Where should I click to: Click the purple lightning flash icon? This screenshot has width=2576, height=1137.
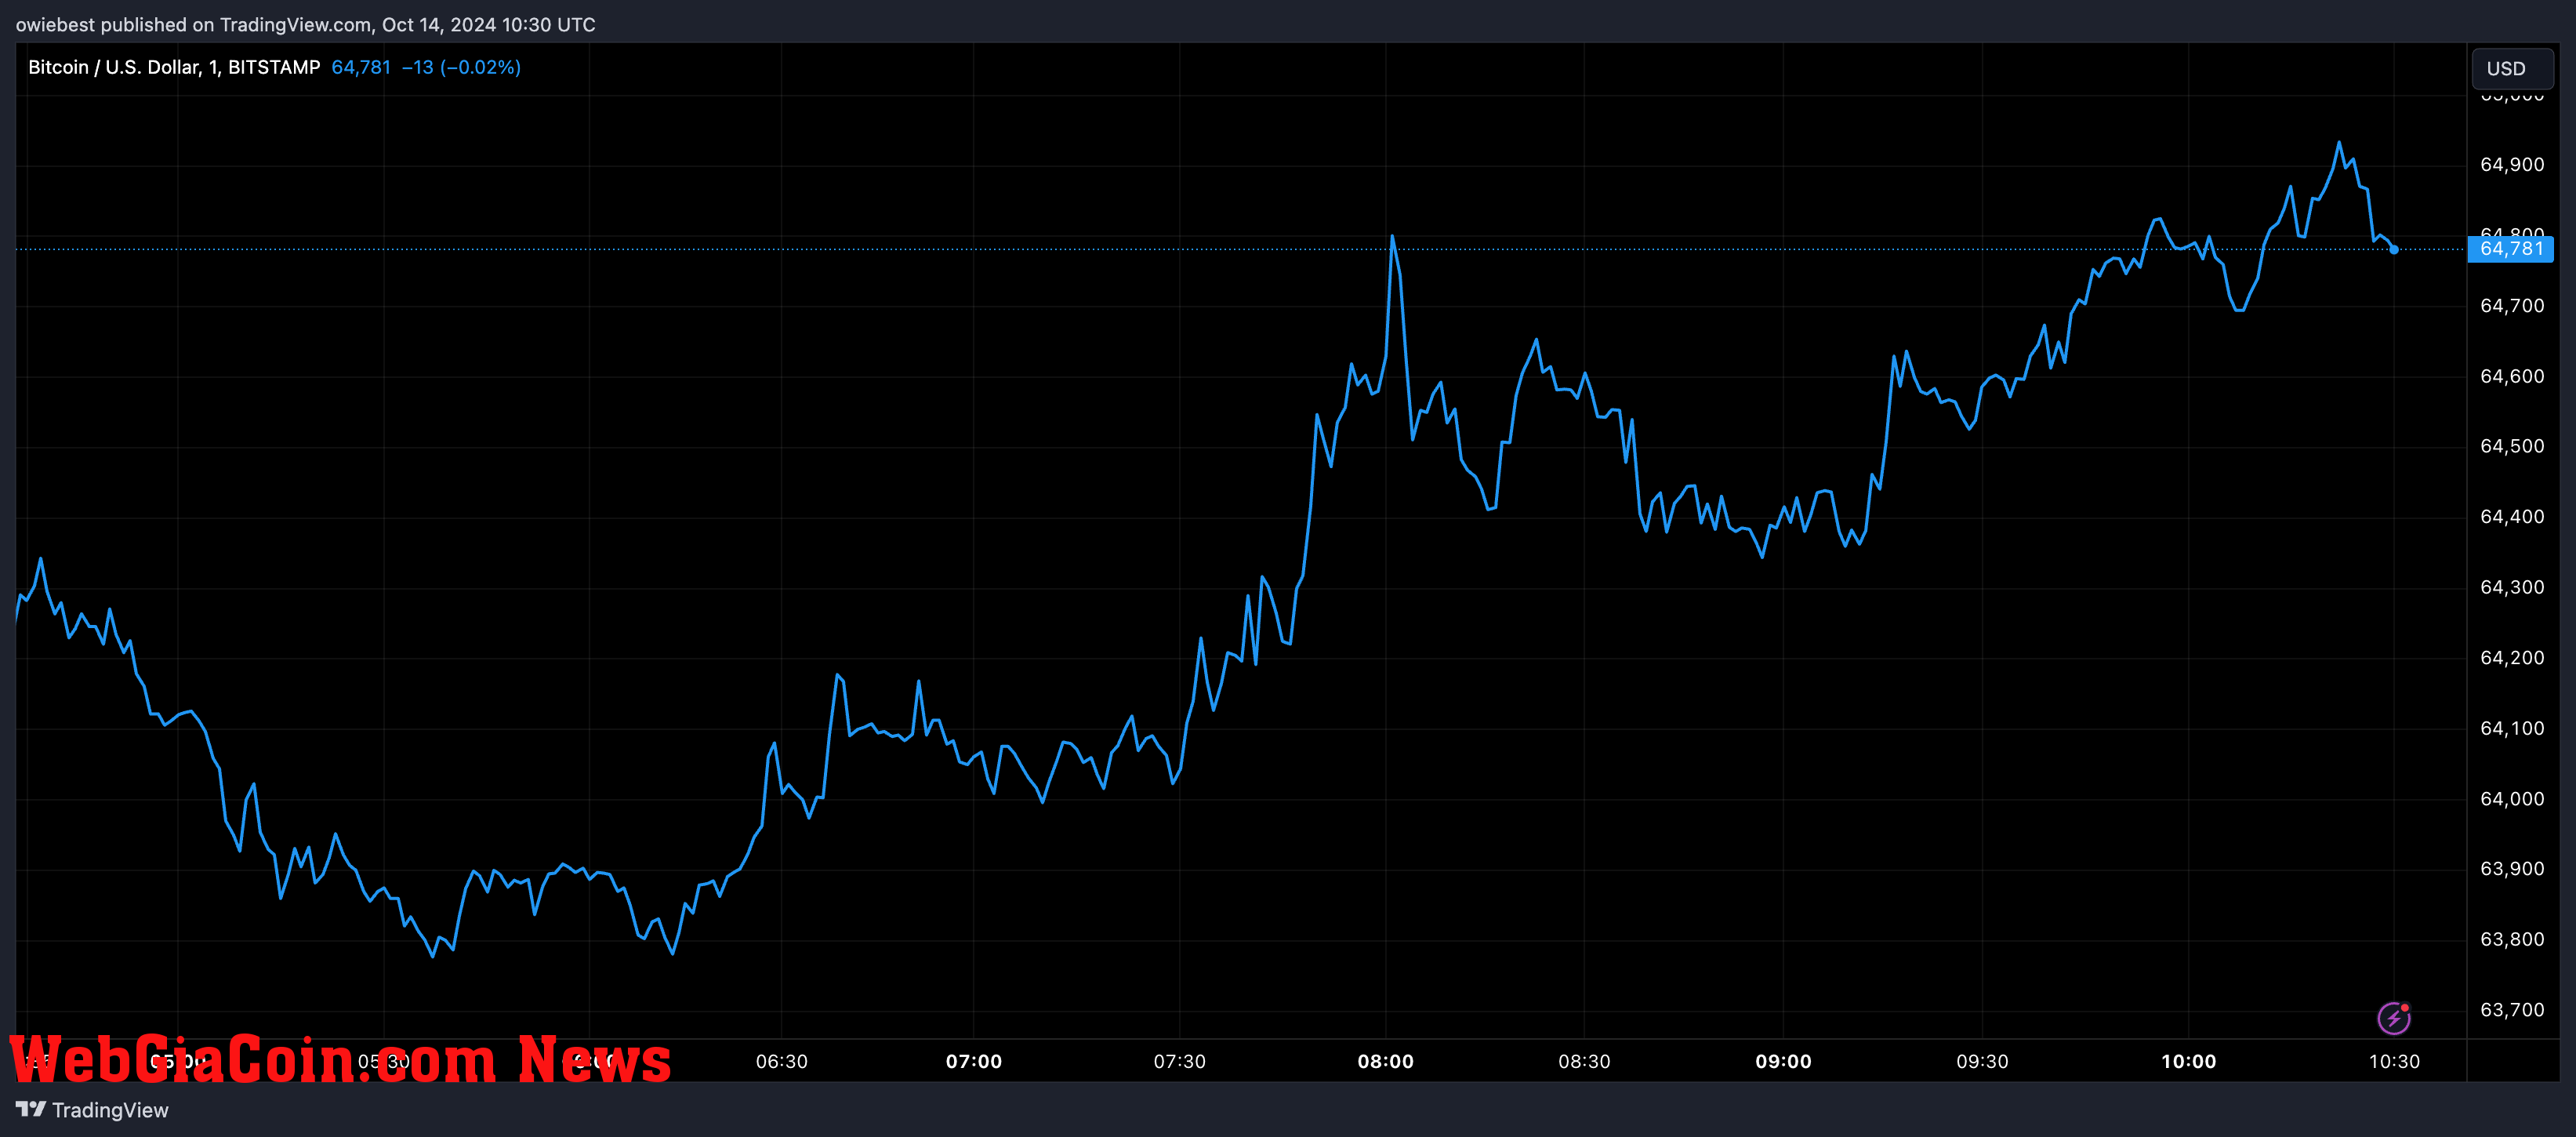point(2394,1018)
